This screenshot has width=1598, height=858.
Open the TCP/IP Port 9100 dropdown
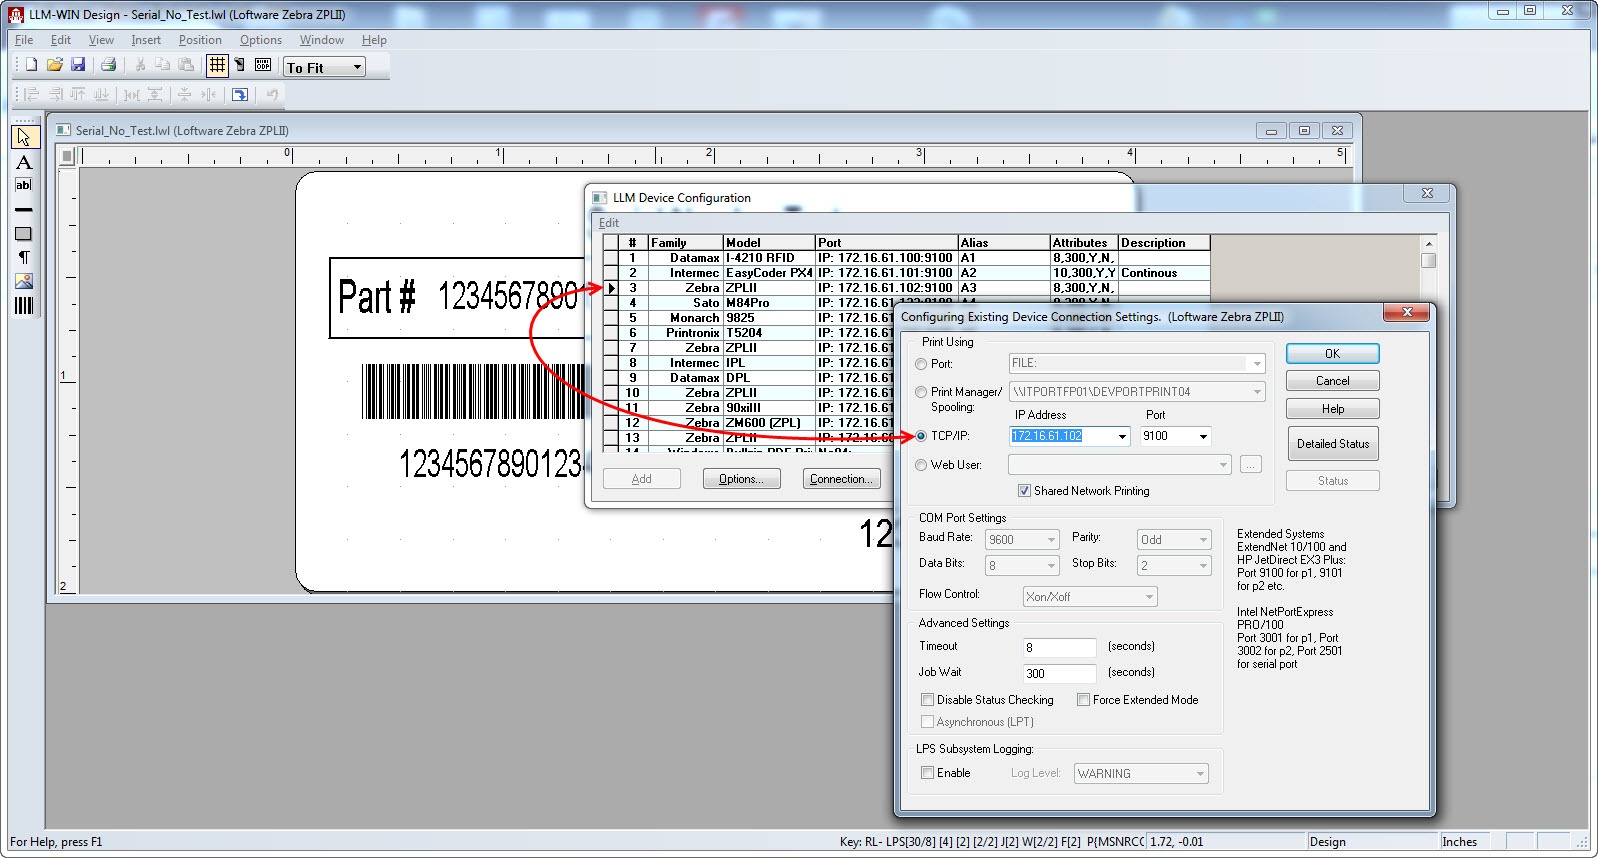point(1203,436)
